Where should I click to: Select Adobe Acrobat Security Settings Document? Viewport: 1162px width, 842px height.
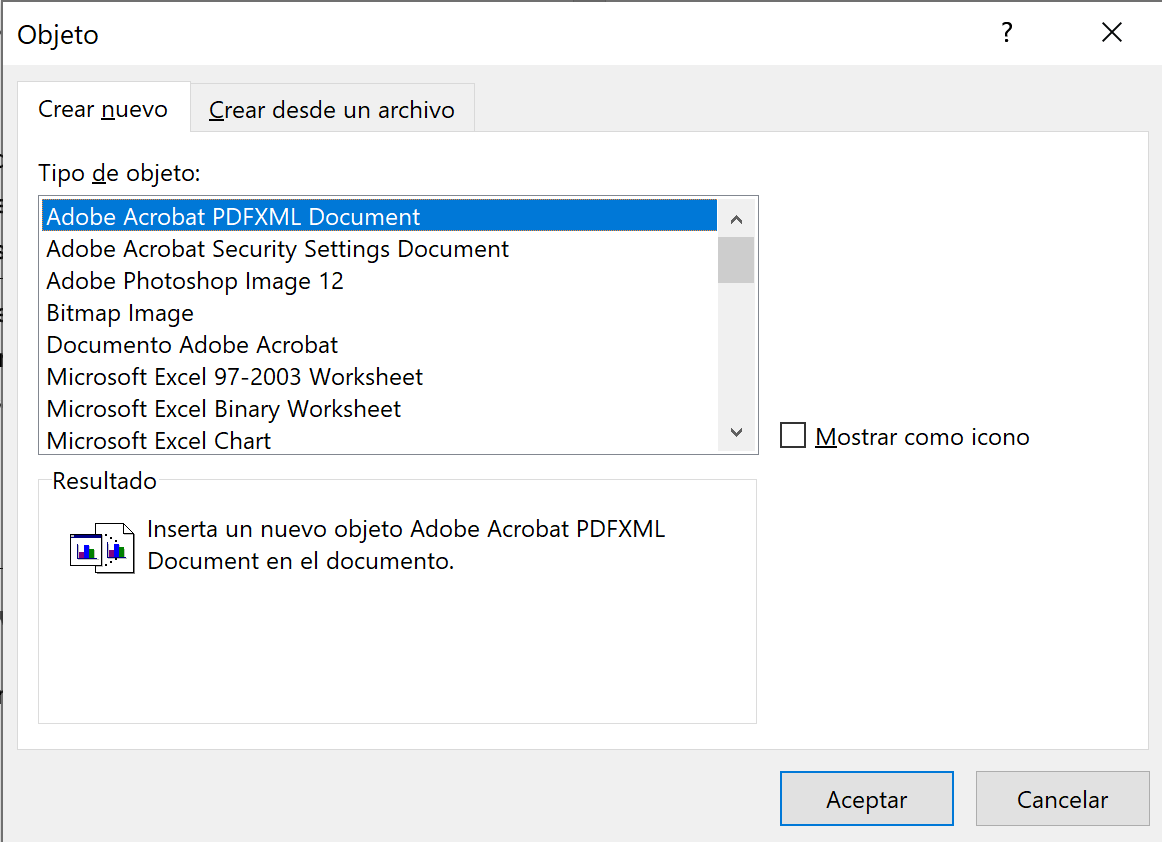tap(277, 249)
